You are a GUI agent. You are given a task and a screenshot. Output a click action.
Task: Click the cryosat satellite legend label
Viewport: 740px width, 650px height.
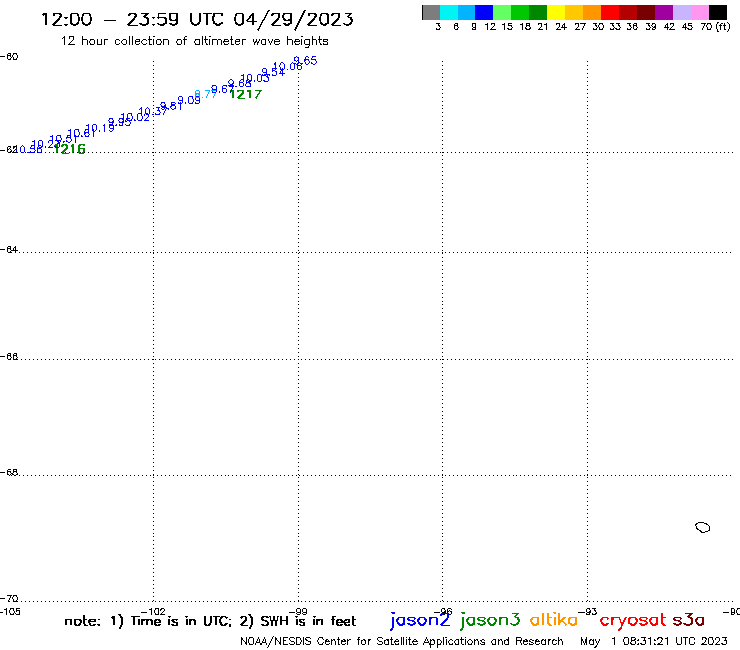[633, 621]
